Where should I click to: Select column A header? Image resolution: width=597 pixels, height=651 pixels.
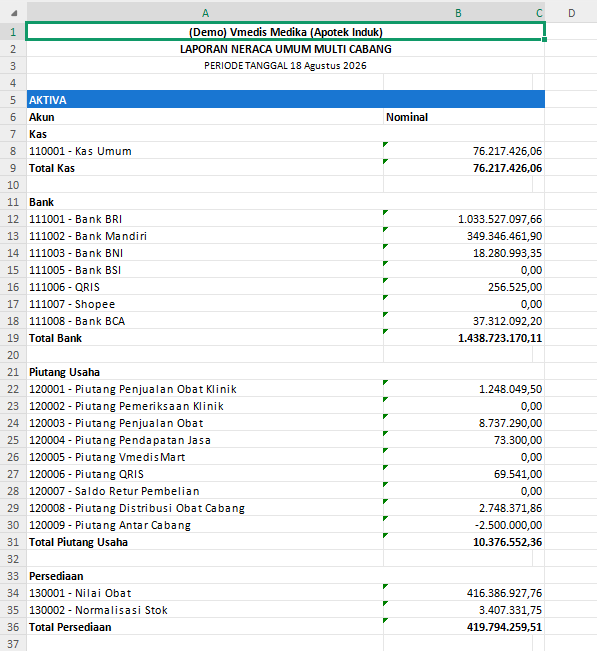205,13
